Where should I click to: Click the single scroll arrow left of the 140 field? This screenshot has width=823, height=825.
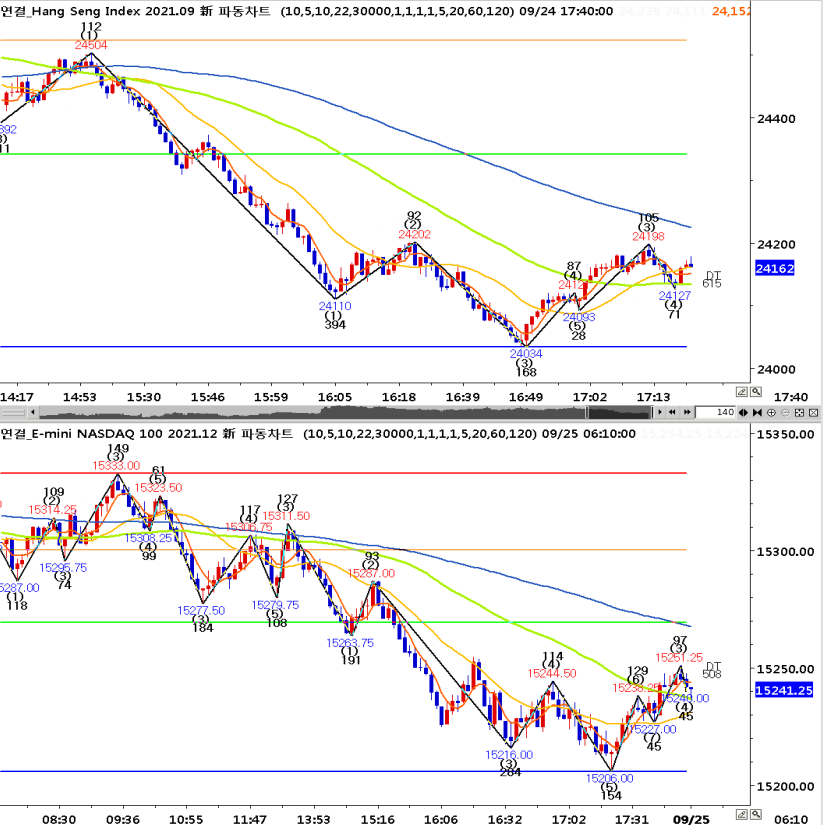point(660,412)
